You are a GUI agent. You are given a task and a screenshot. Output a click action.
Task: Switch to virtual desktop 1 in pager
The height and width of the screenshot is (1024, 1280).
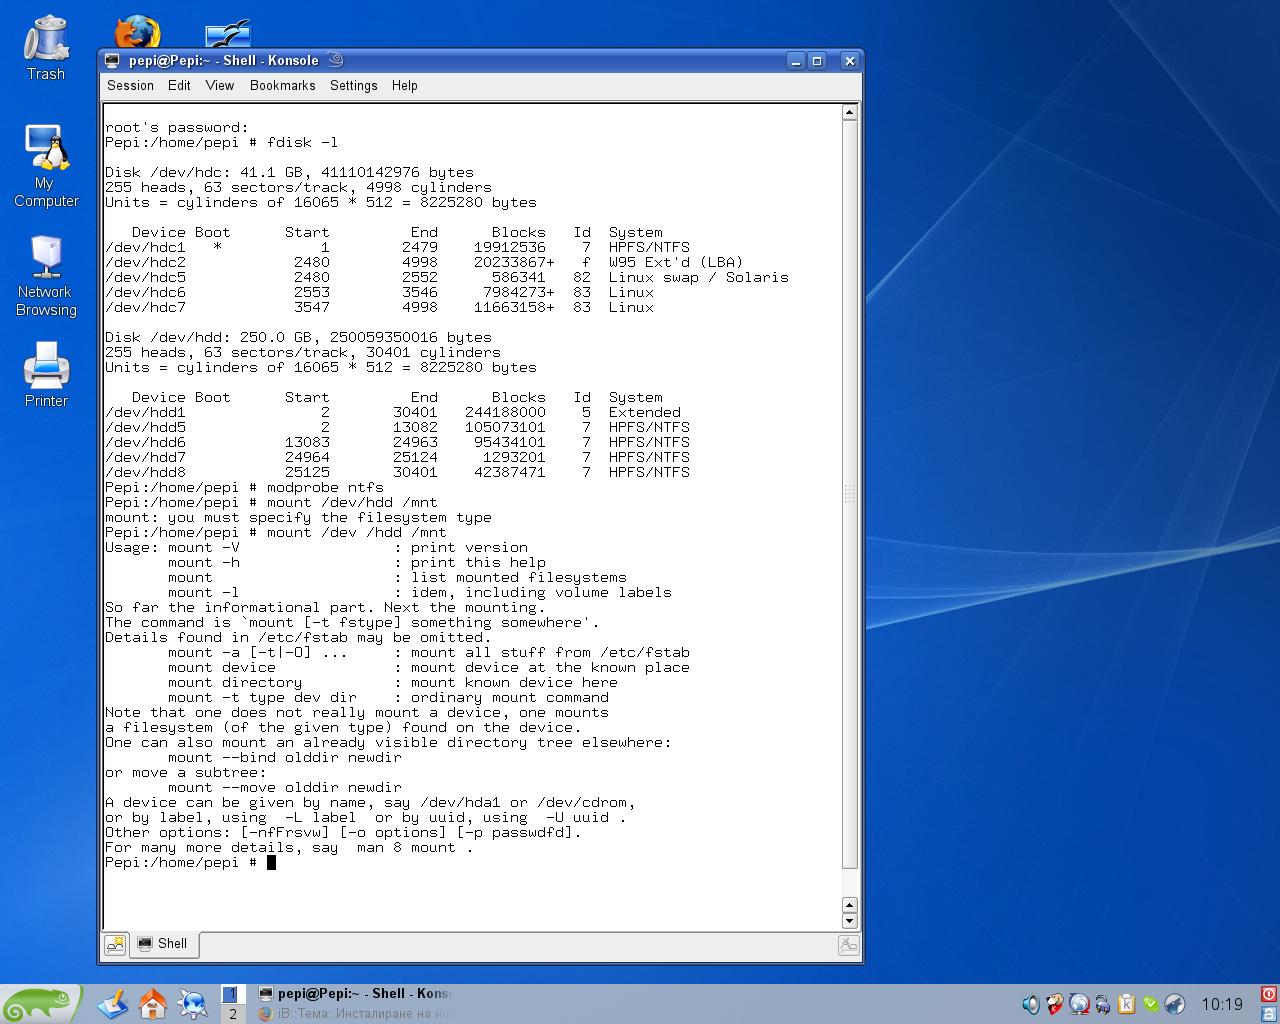click(232, 994)
